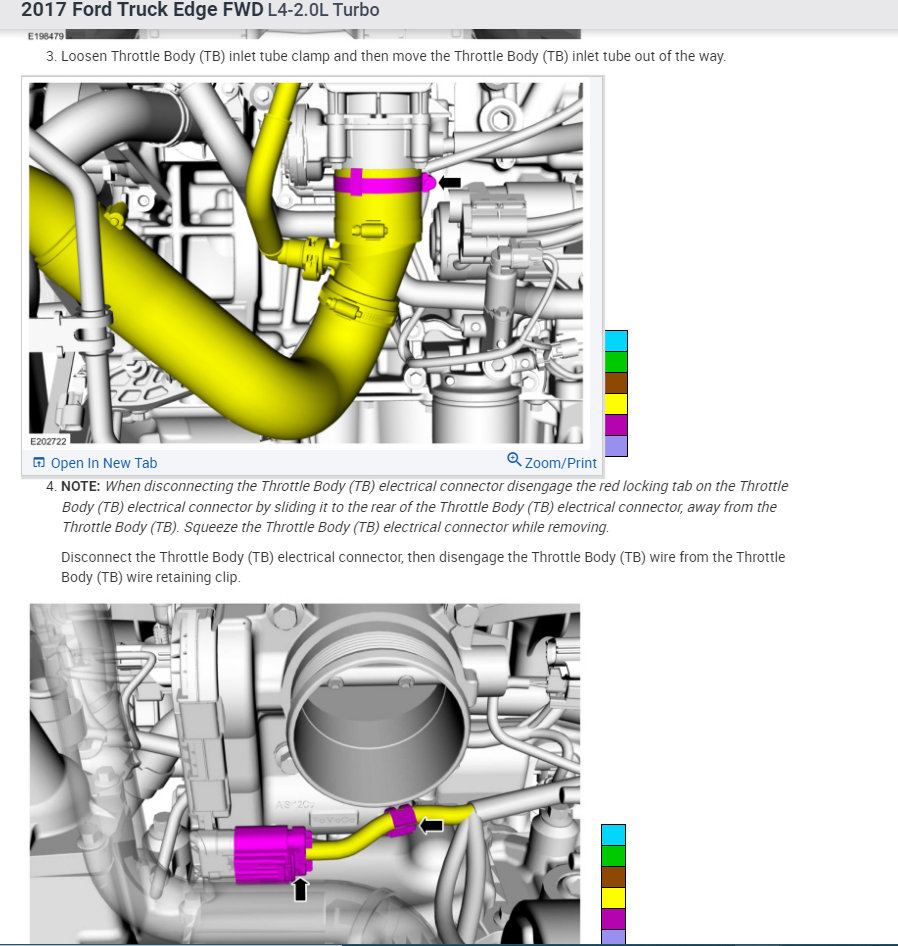This screenshot has height=946, width=898.
Task: Click the green swatch in the lower legend
Action: click(611, 856)
